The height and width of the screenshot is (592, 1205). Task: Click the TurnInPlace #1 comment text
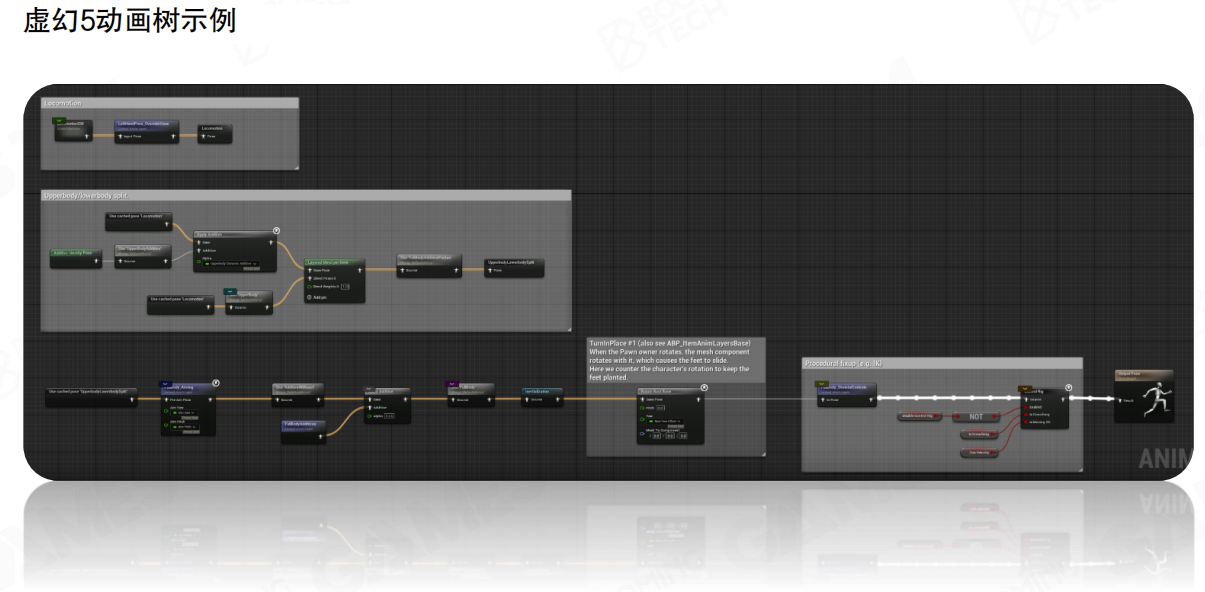(x=675, y=360)
